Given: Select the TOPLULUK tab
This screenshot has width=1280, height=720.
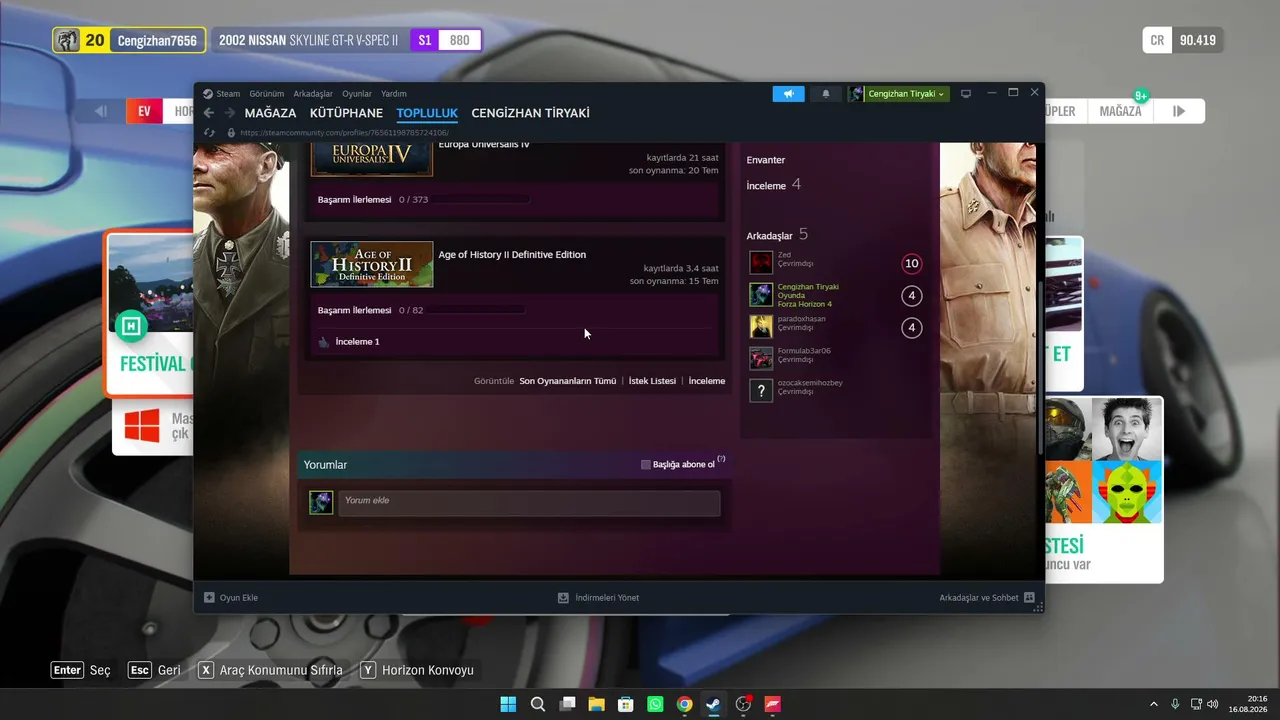Looking at the screenshot, I should [x=427, y=113].
